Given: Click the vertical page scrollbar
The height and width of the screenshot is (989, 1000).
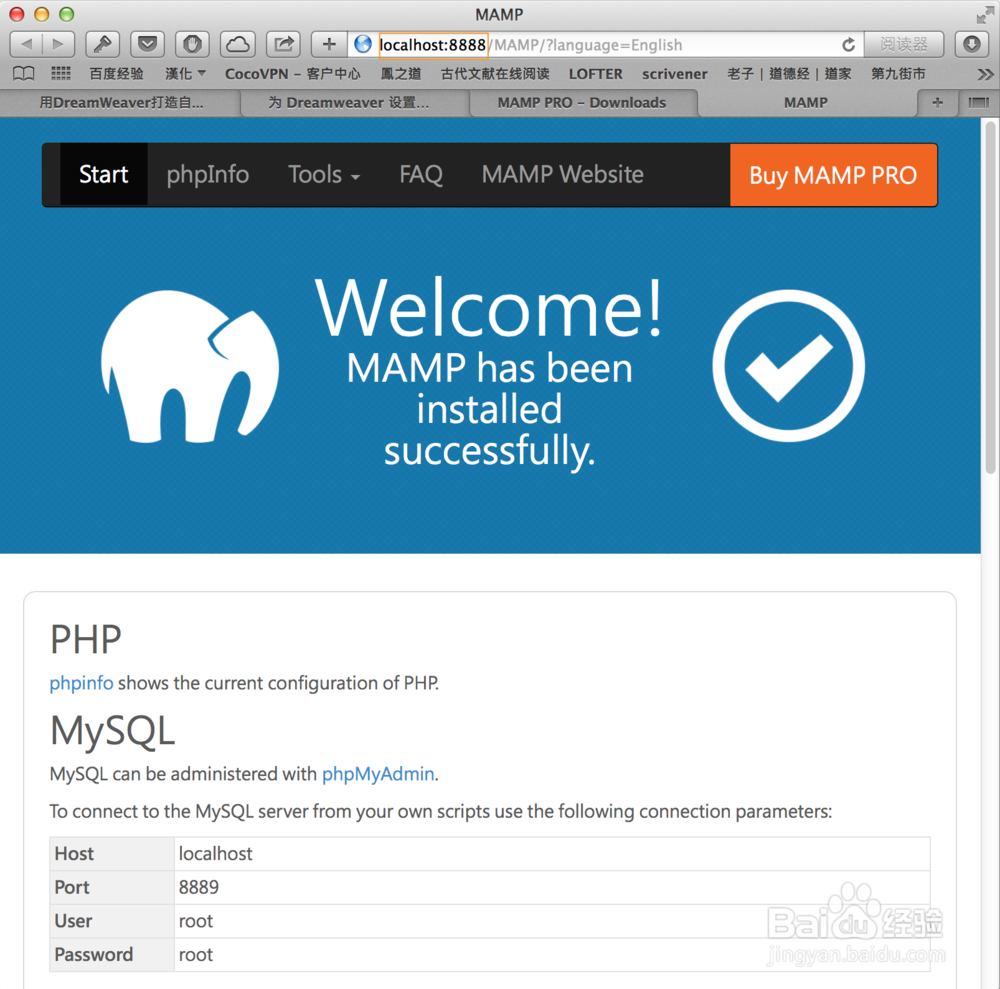Looking at the screenshot, I should coord(990,298).
